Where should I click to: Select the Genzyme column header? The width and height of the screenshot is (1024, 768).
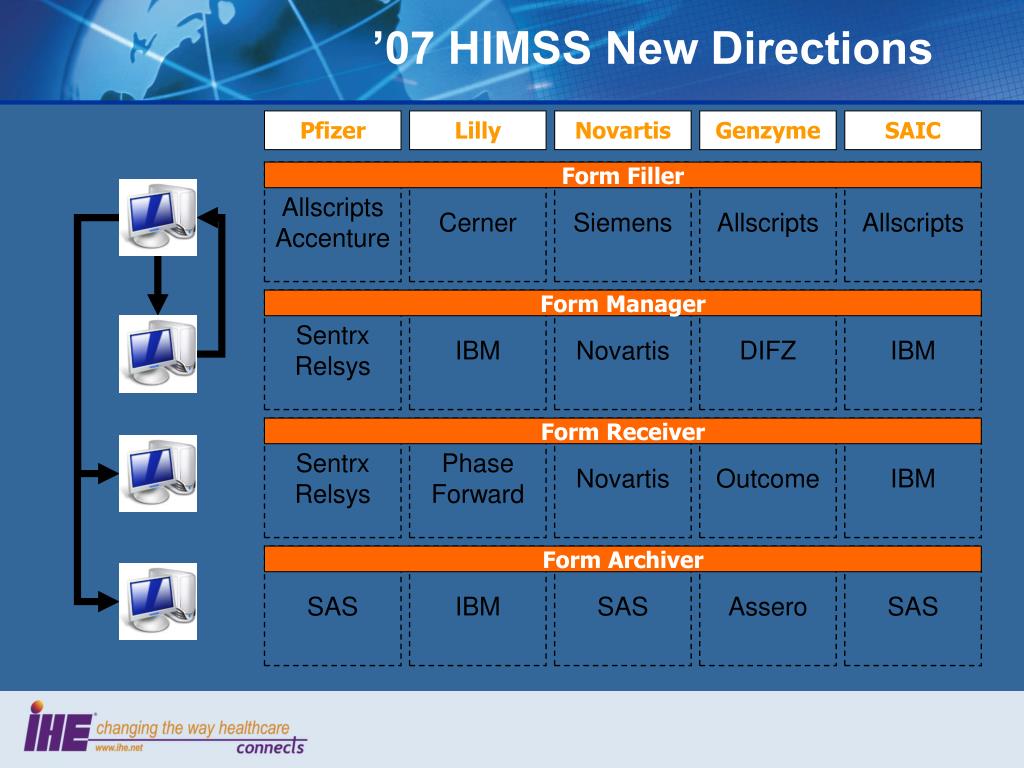tap(767, 131)
